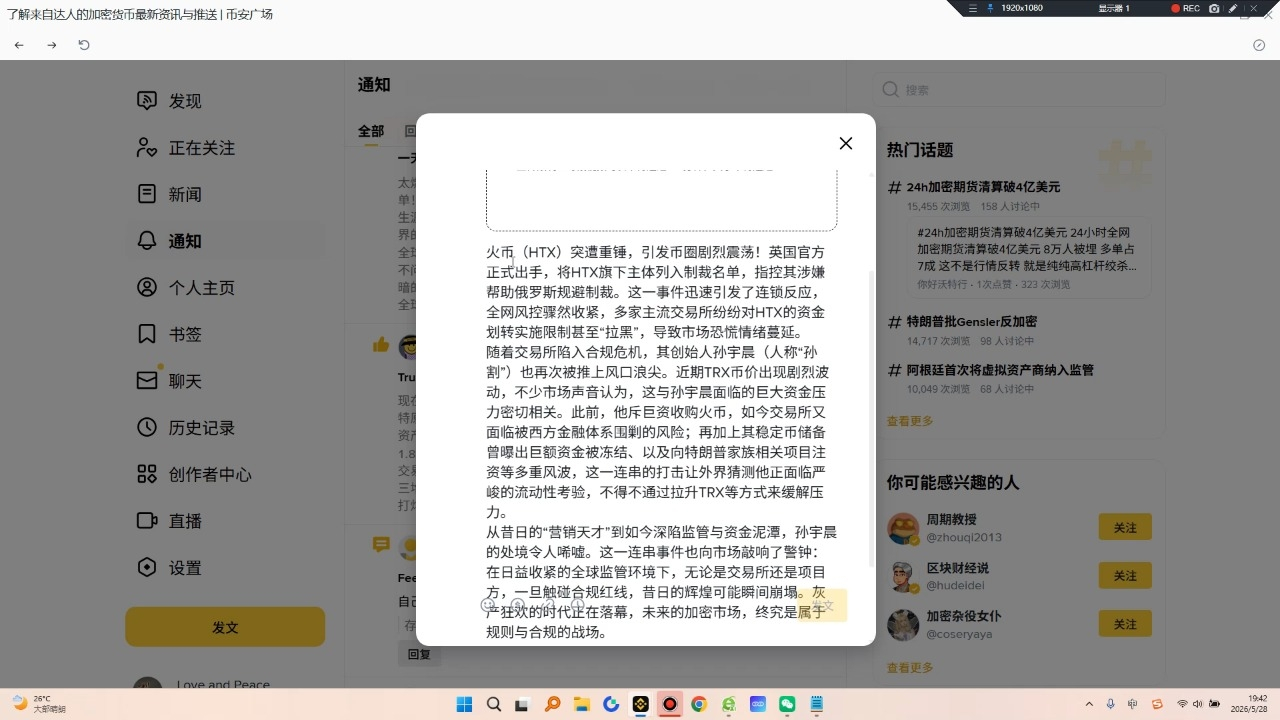Screen dimensions: 1280x720
Task: Open the weather widget showing 26°C
Action: [x=39, y=704]
